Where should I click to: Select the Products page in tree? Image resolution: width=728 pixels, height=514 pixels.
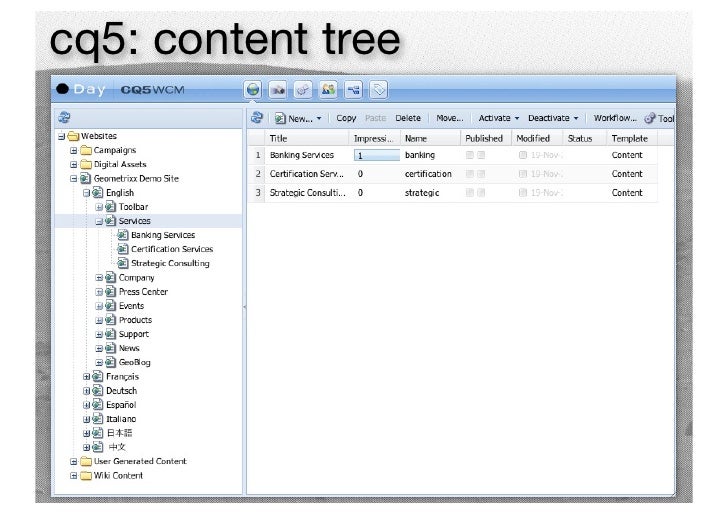[x=135, y=320]
